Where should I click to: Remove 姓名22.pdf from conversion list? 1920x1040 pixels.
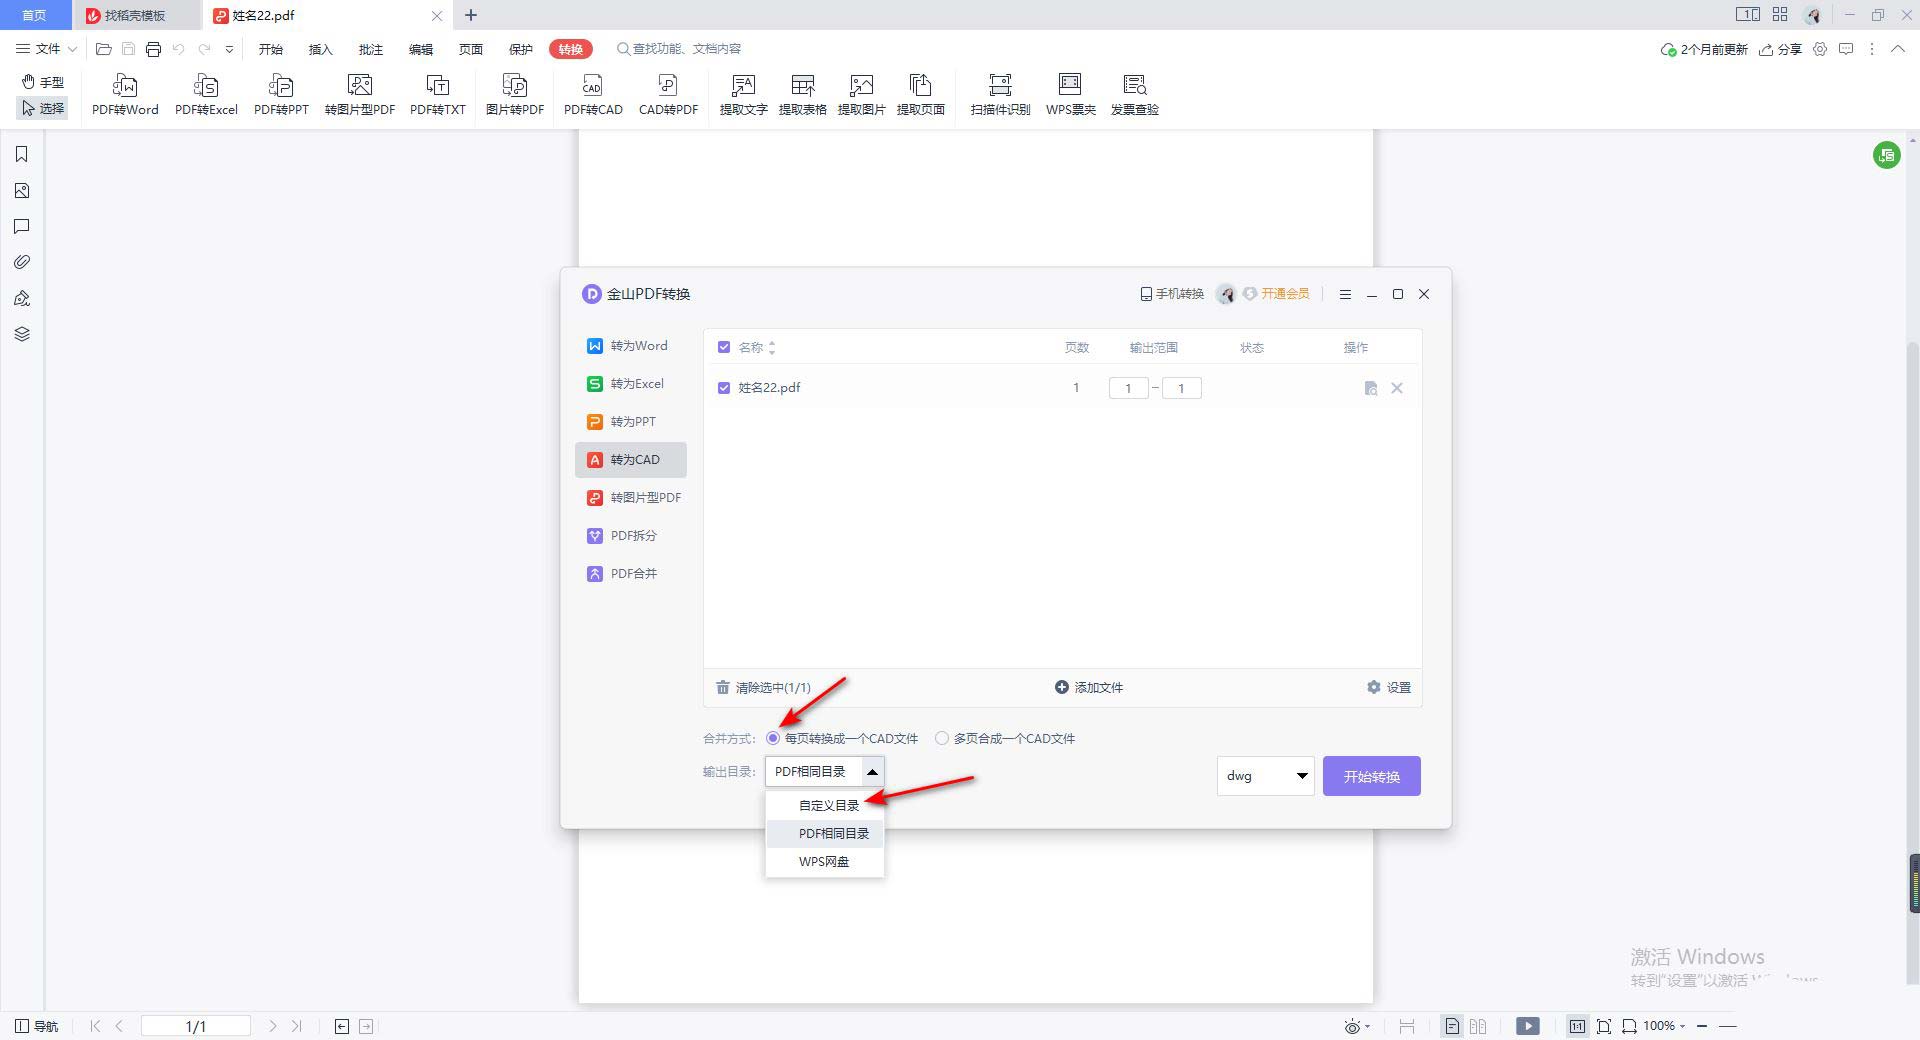click(1397, 388)
